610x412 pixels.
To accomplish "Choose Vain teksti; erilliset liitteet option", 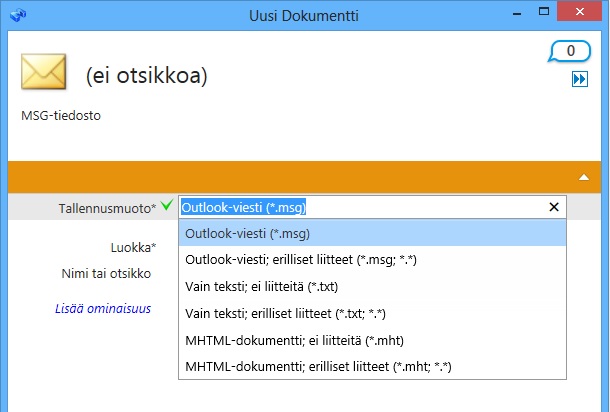I will coord(372,314).
